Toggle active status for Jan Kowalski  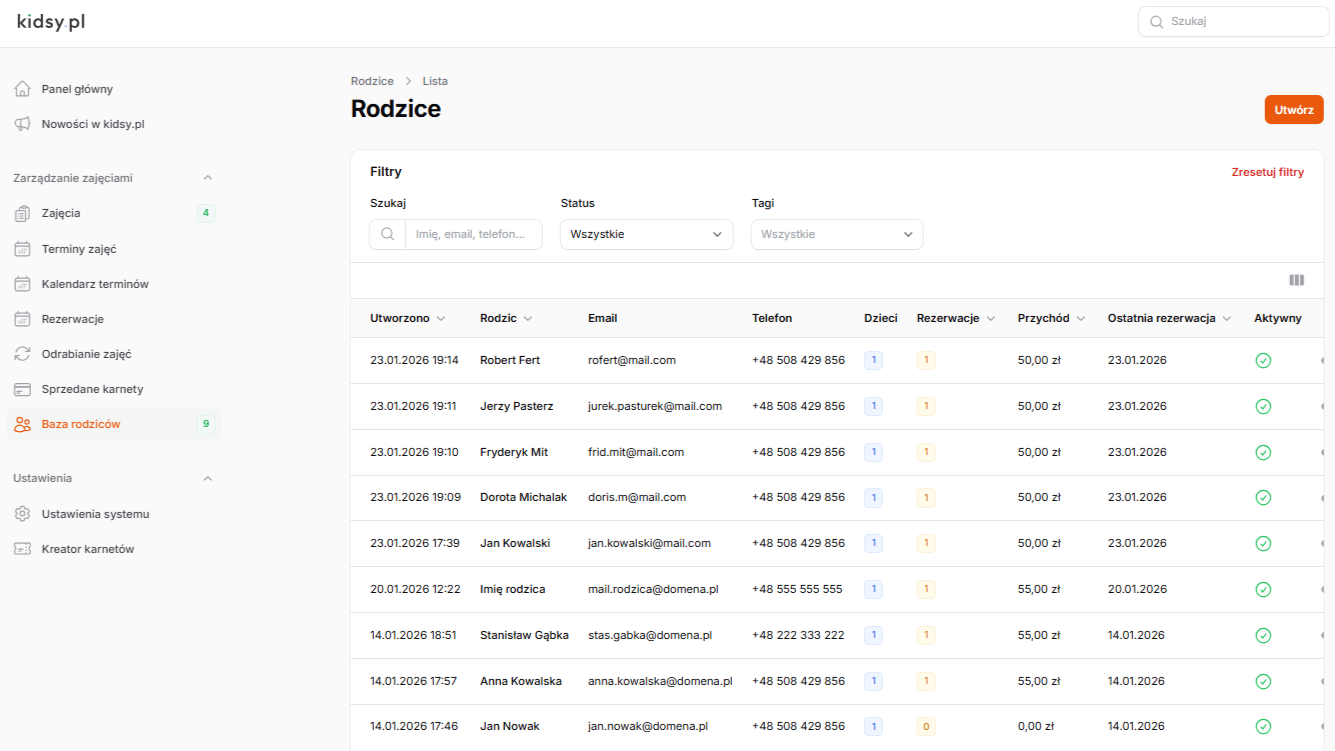[1263, 543]
